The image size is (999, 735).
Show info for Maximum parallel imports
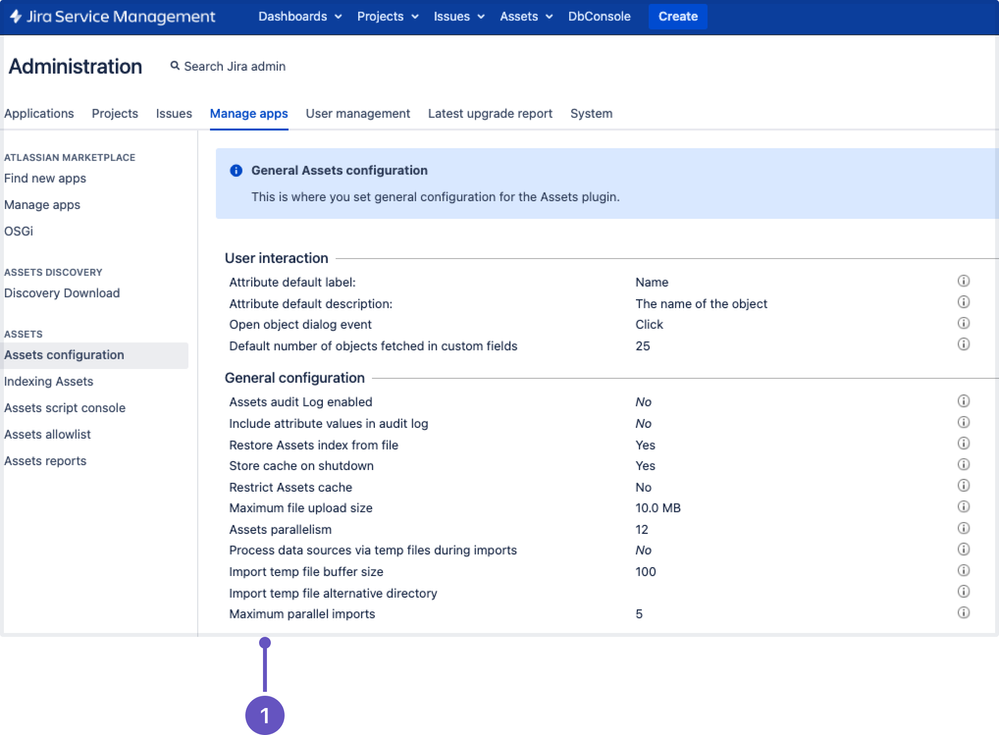[x=963, y=612]
